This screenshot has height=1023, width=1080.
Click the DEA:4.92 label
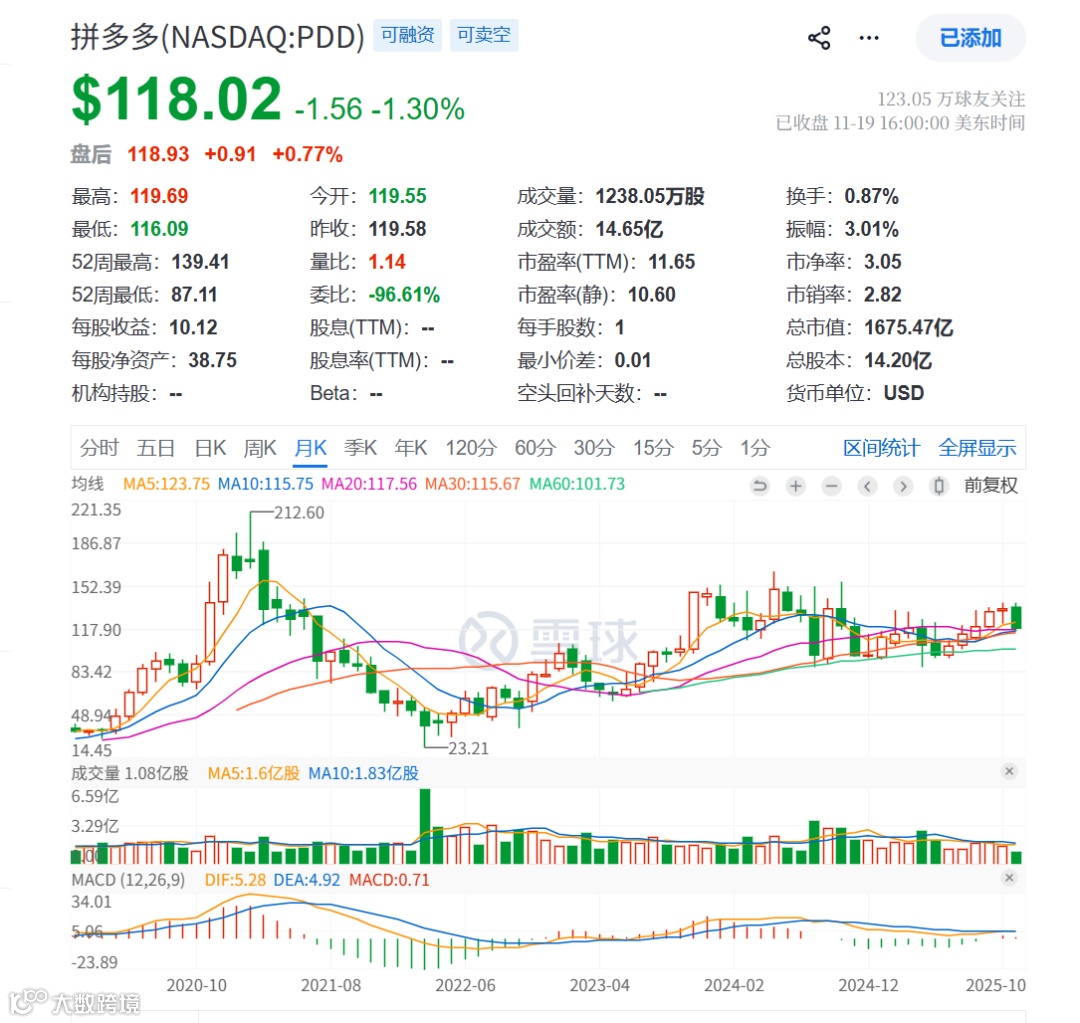pyautogui.click(x=307, y=880)
